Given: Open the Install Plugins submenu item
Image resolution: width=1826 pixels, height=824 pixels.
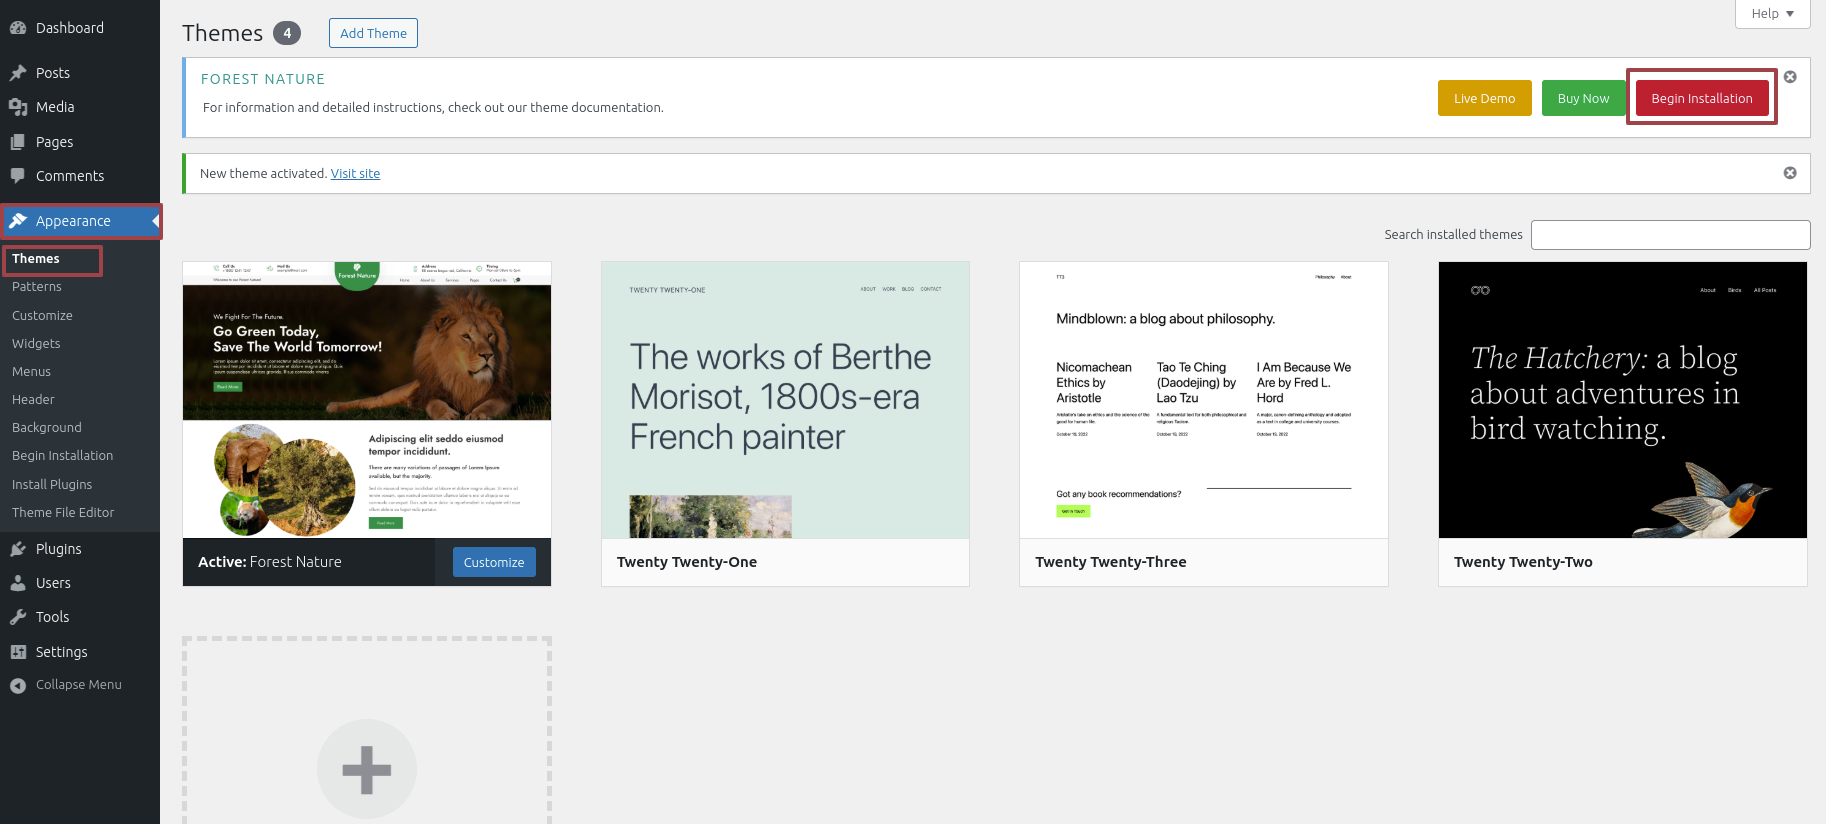Looking at the screenshot, I should click(x=52, y=484).
